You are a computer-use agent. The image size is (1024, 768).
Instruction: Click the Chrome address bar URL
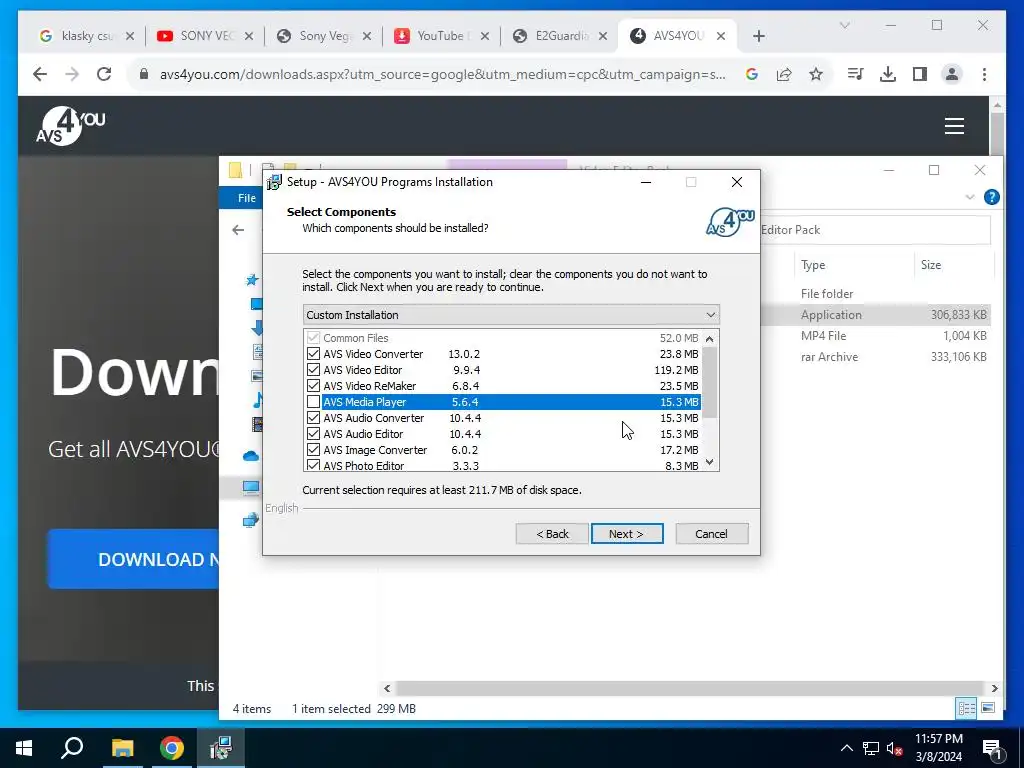[x=442, y=74]
